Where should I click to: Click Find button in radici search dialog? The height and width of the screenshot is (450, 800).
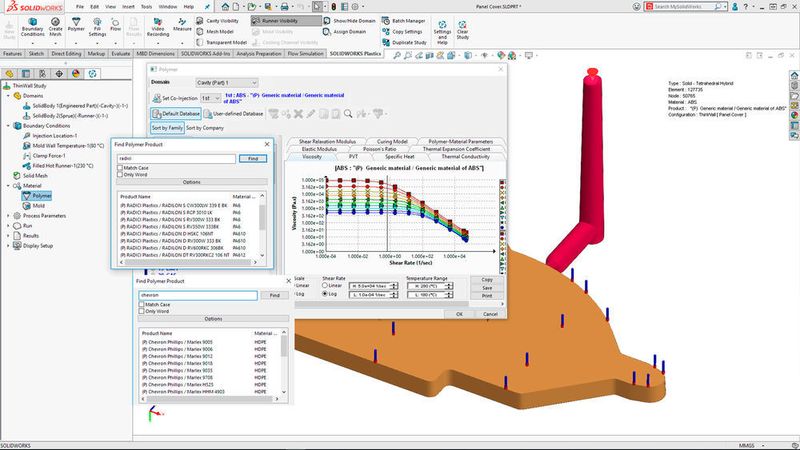[x=253, y=159]
